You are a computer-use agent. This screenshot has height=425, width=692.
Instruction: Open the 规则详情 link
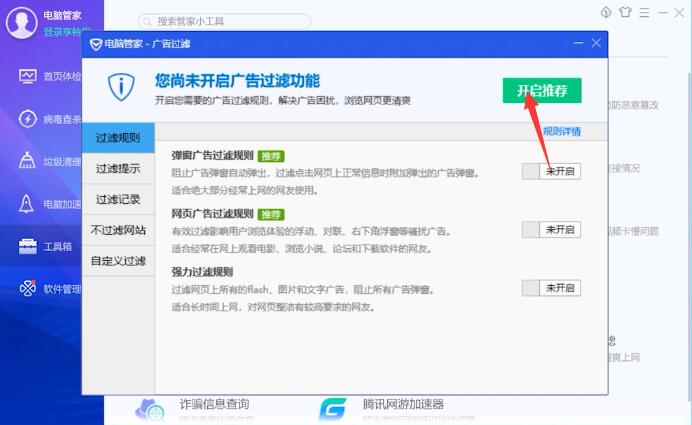[561, 131]
